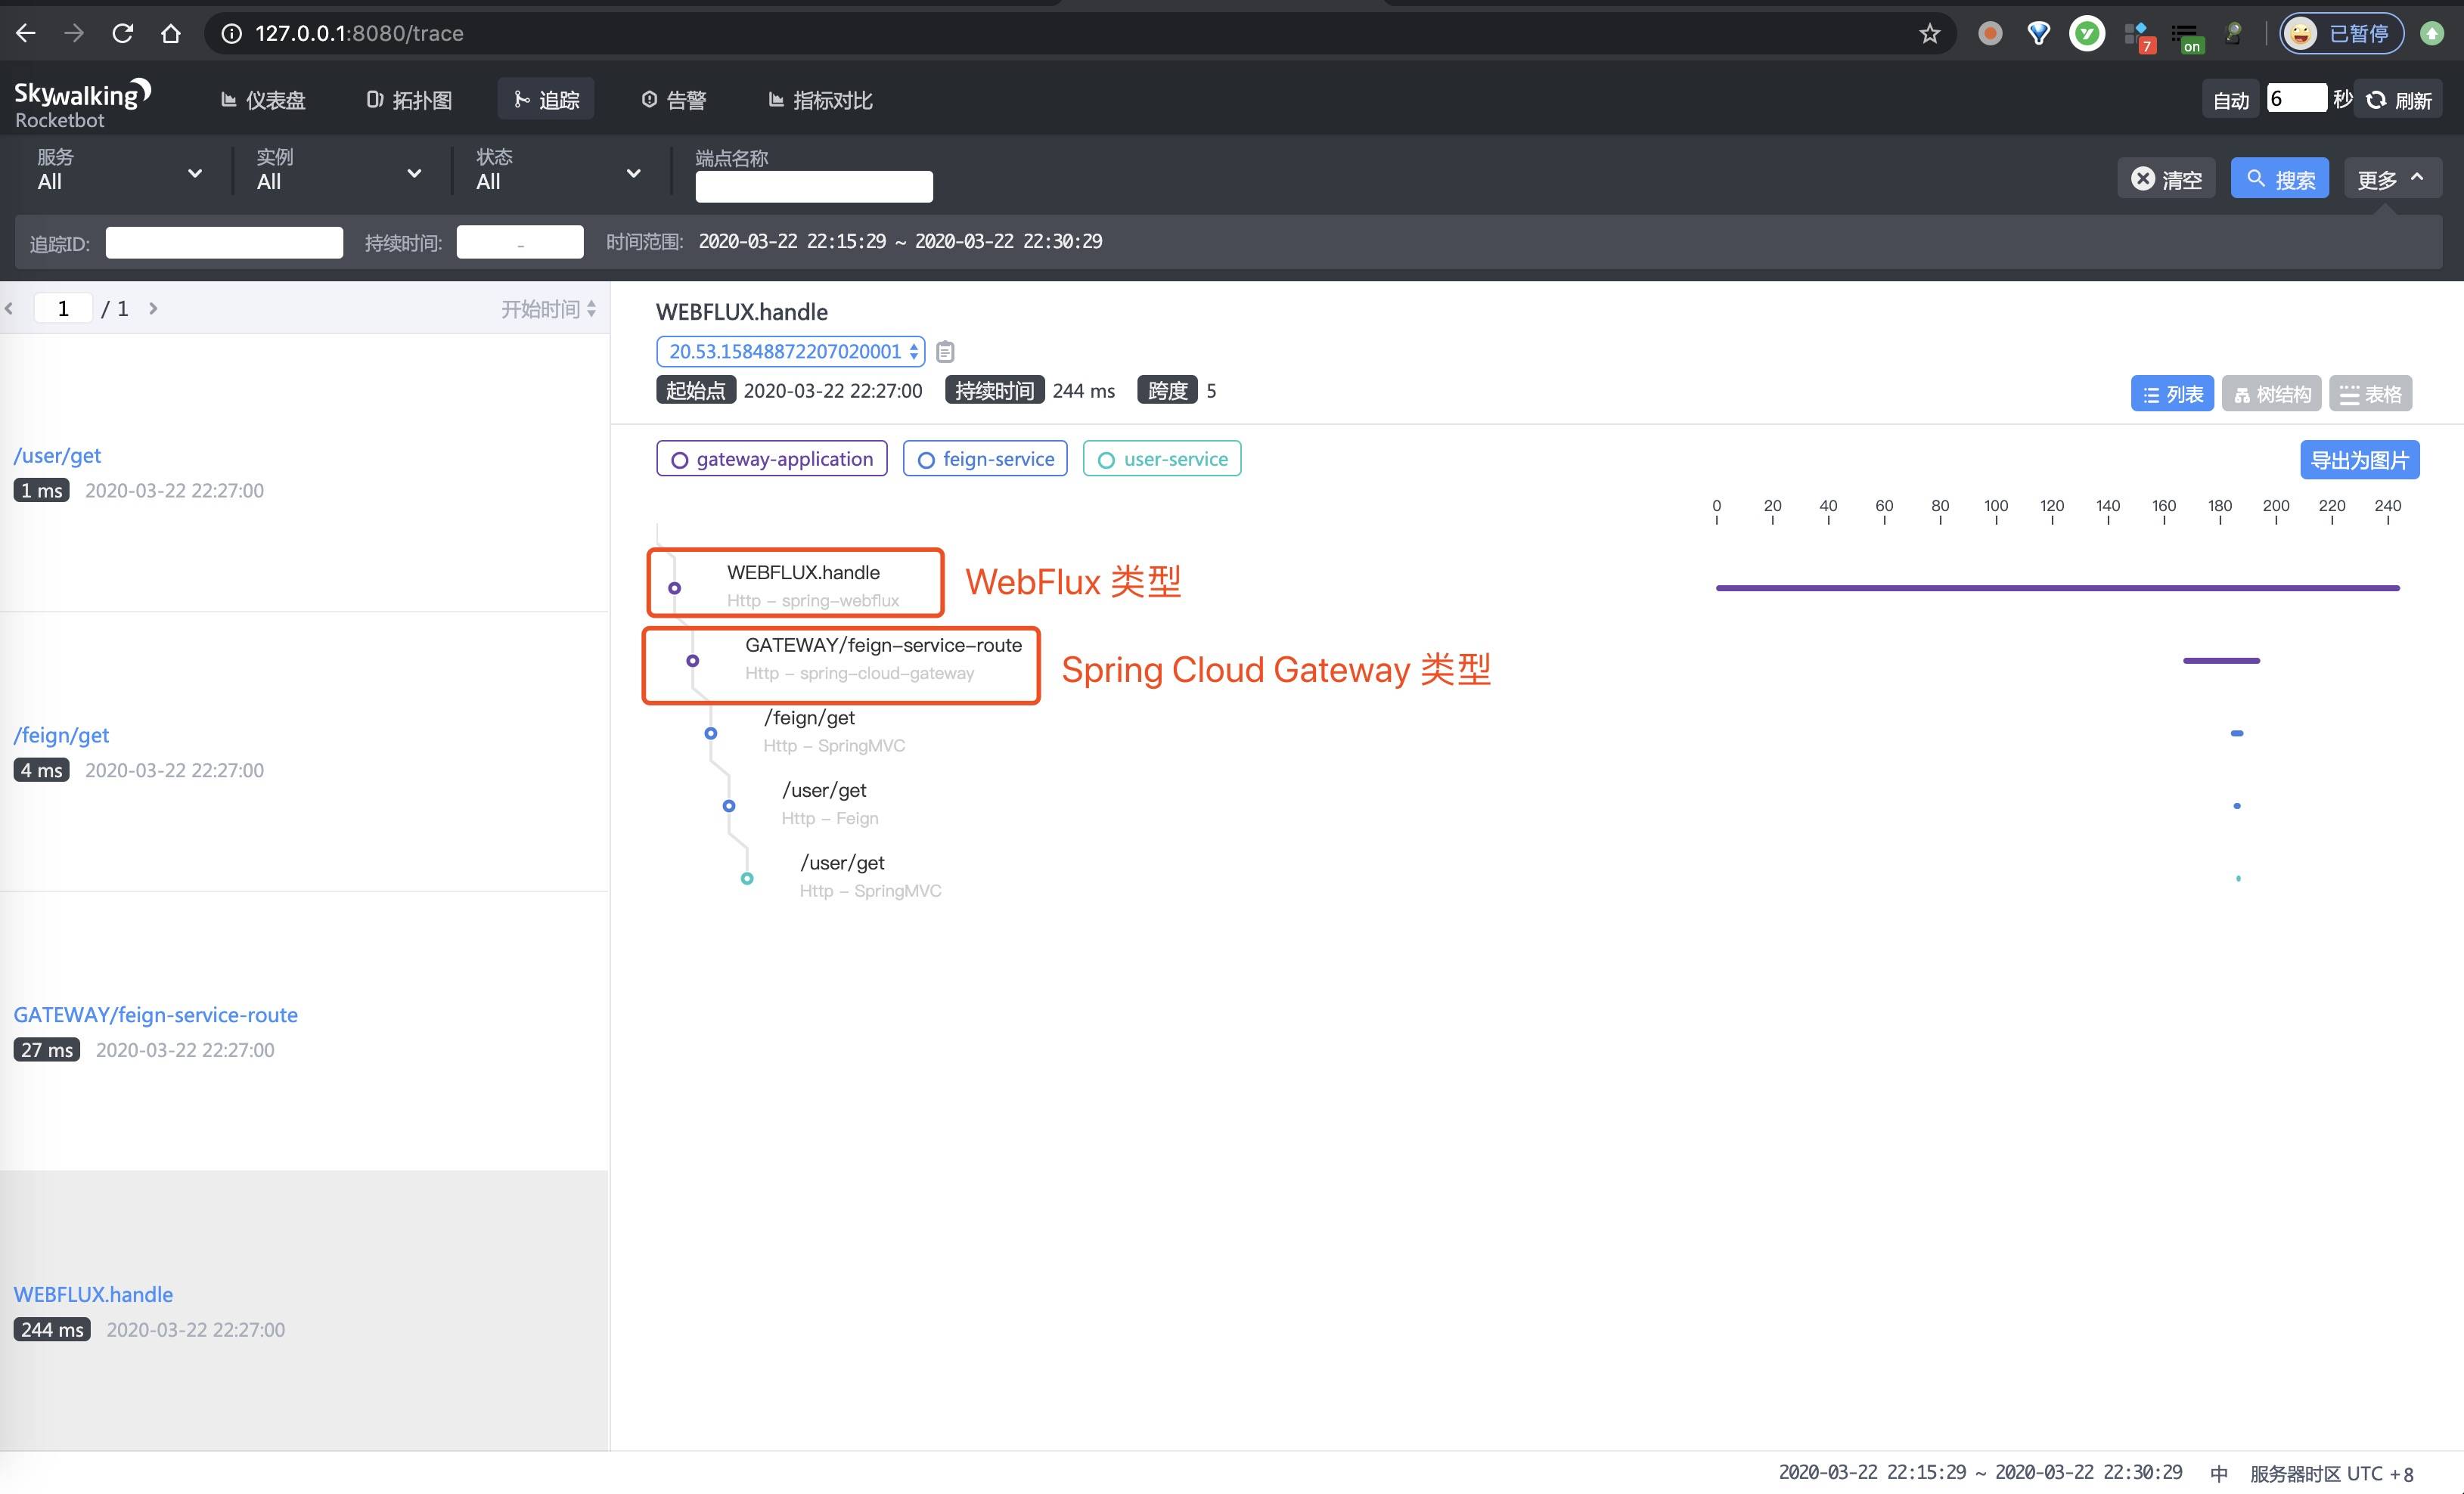
Task: Toggle the 自动 auto refresh button
Action: [2230, 100]
